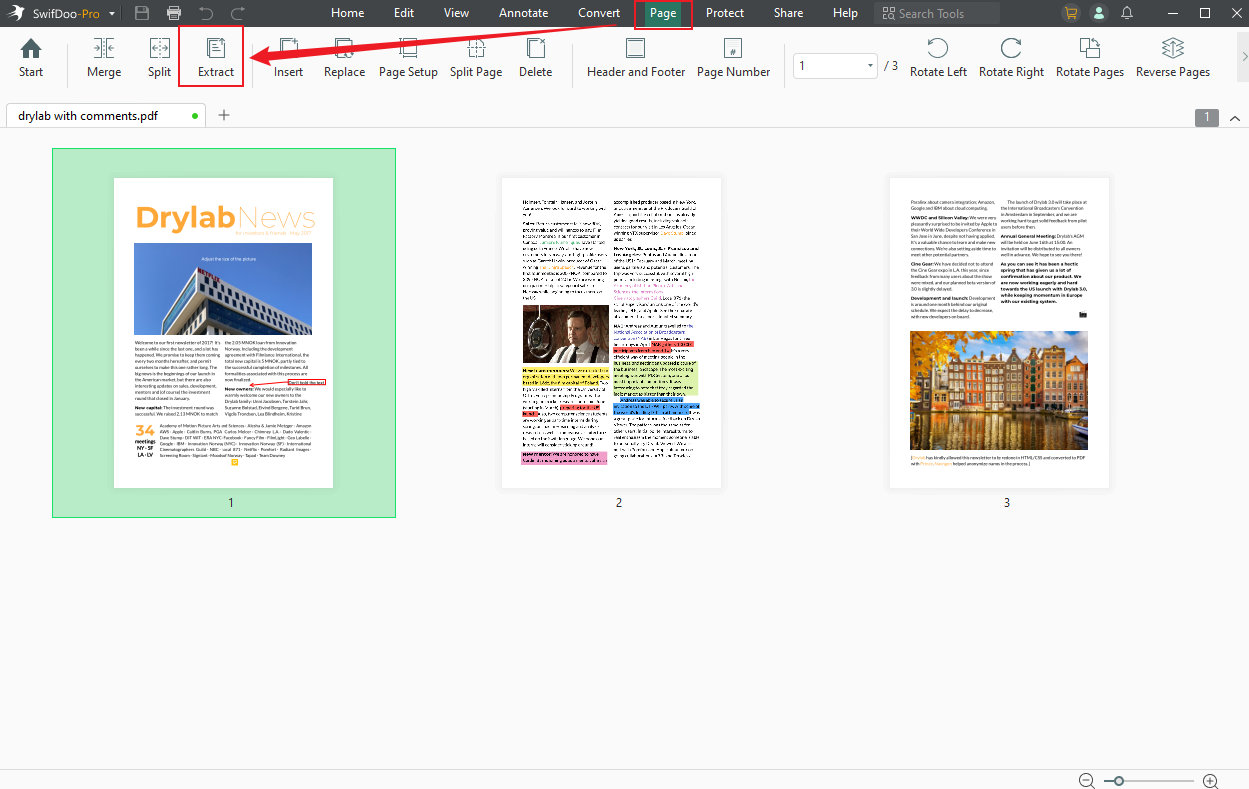Collapse the toolbar with the chevron arrow

1235,117
